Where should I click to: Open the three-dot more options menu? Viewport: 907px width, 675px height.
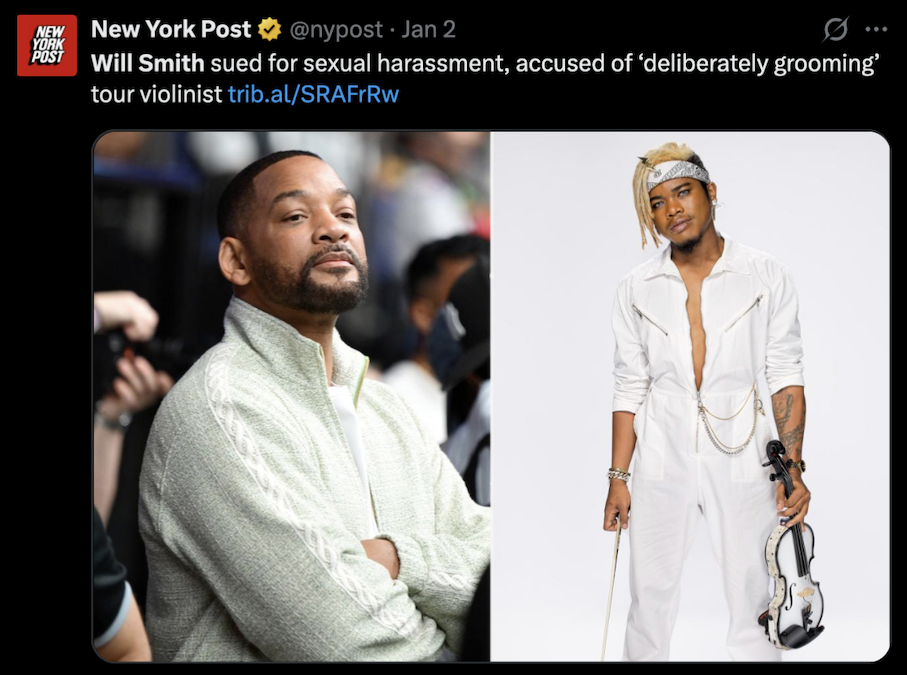[876, 29]
